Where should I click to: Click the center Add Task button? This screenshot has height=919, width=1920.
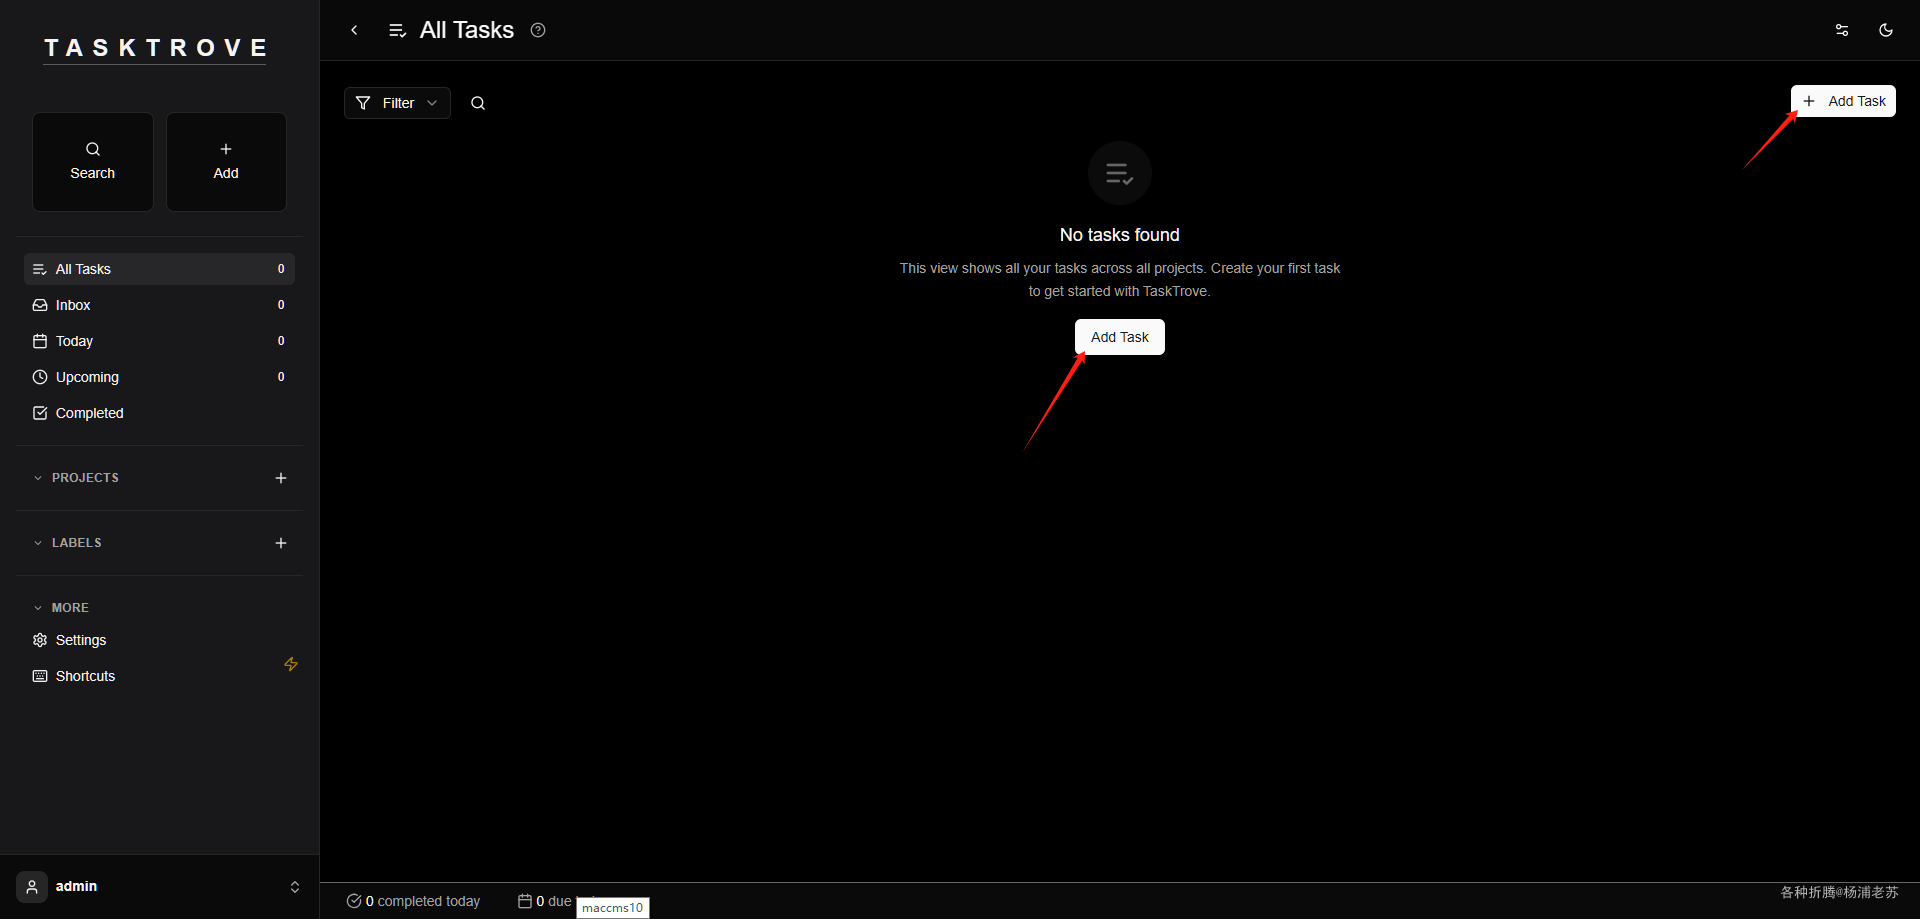click(1120, 337)
